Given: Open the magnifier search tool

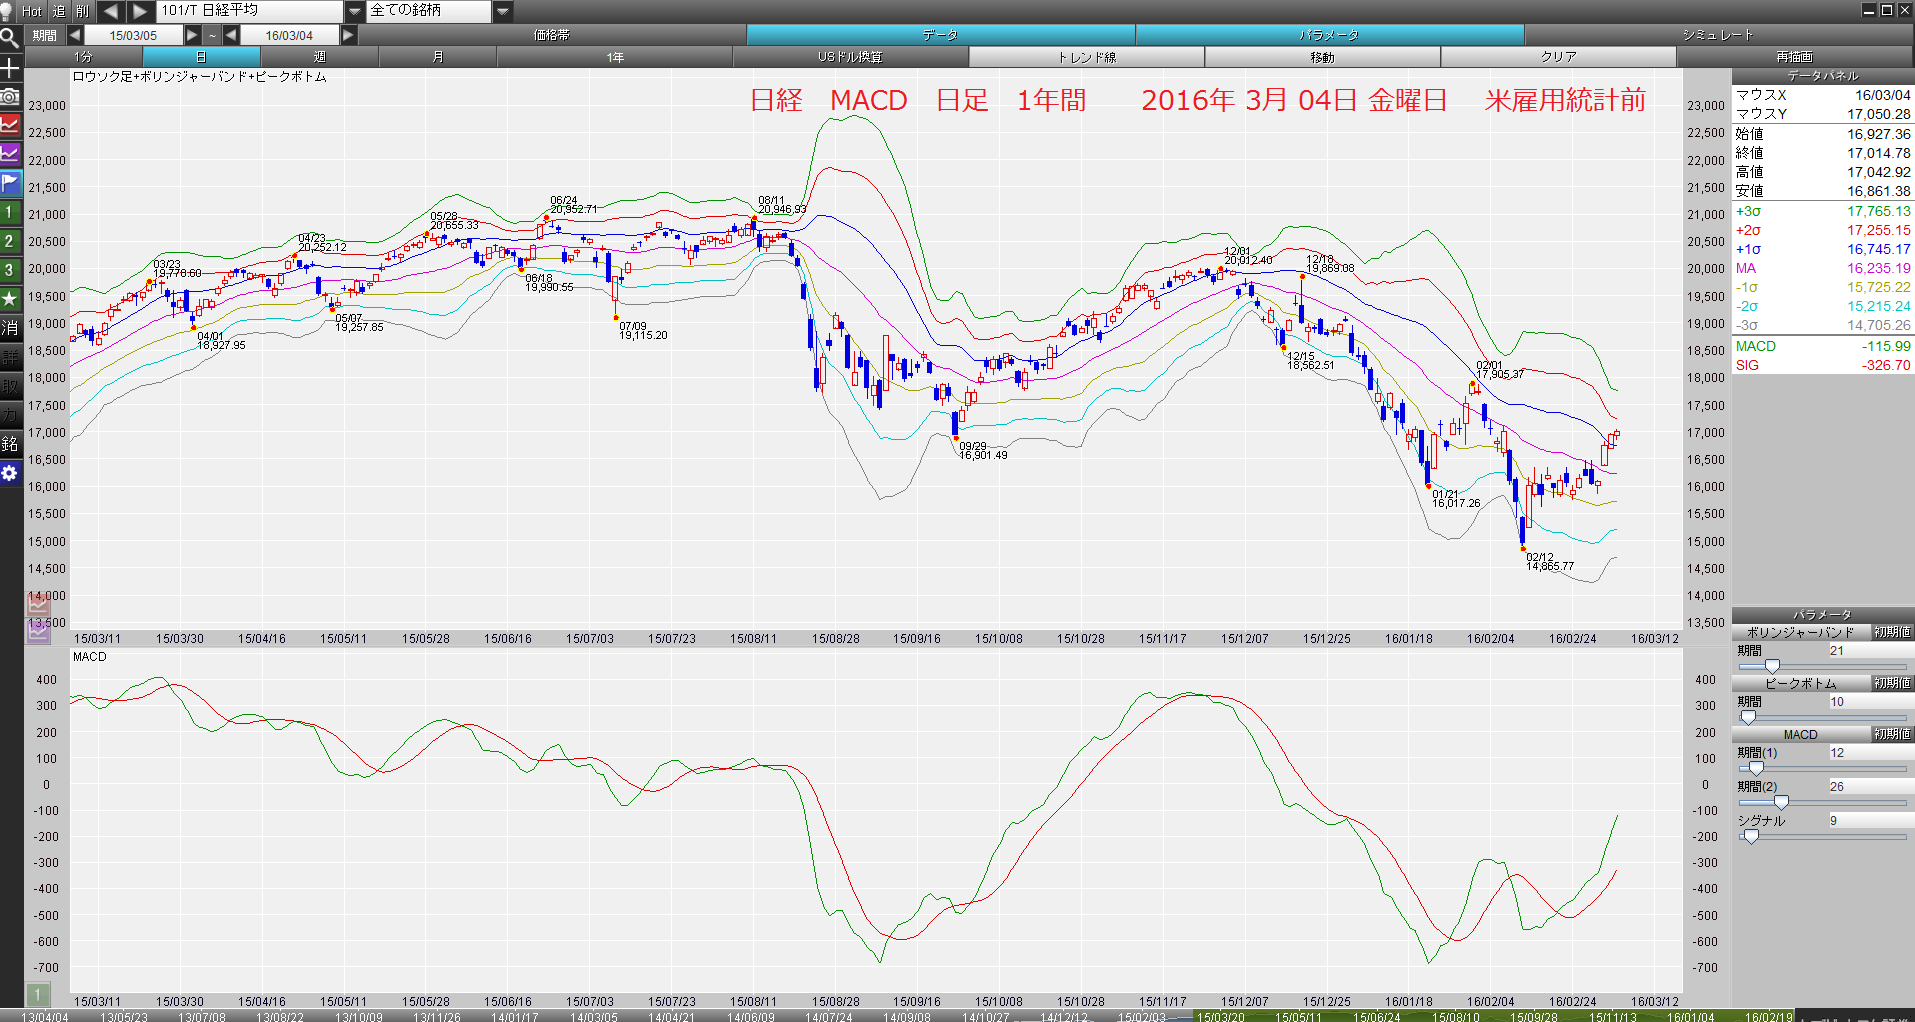Looking at the screenshot, I should pyautogui.click(x=10, y=38).
